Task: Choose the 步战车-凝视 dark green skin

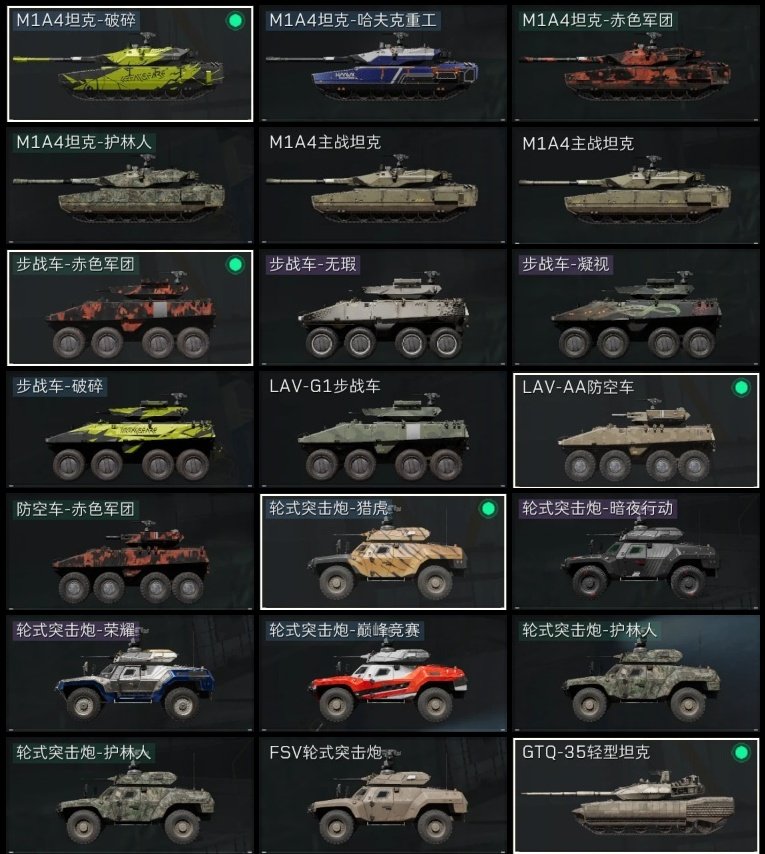Action: coord(636,308)
